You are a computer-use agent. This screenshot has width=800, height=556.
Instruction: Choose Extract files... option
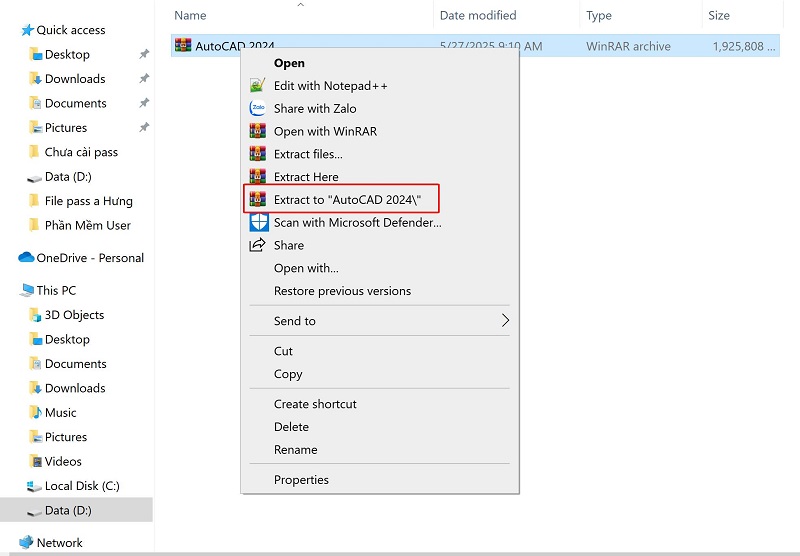308,154
